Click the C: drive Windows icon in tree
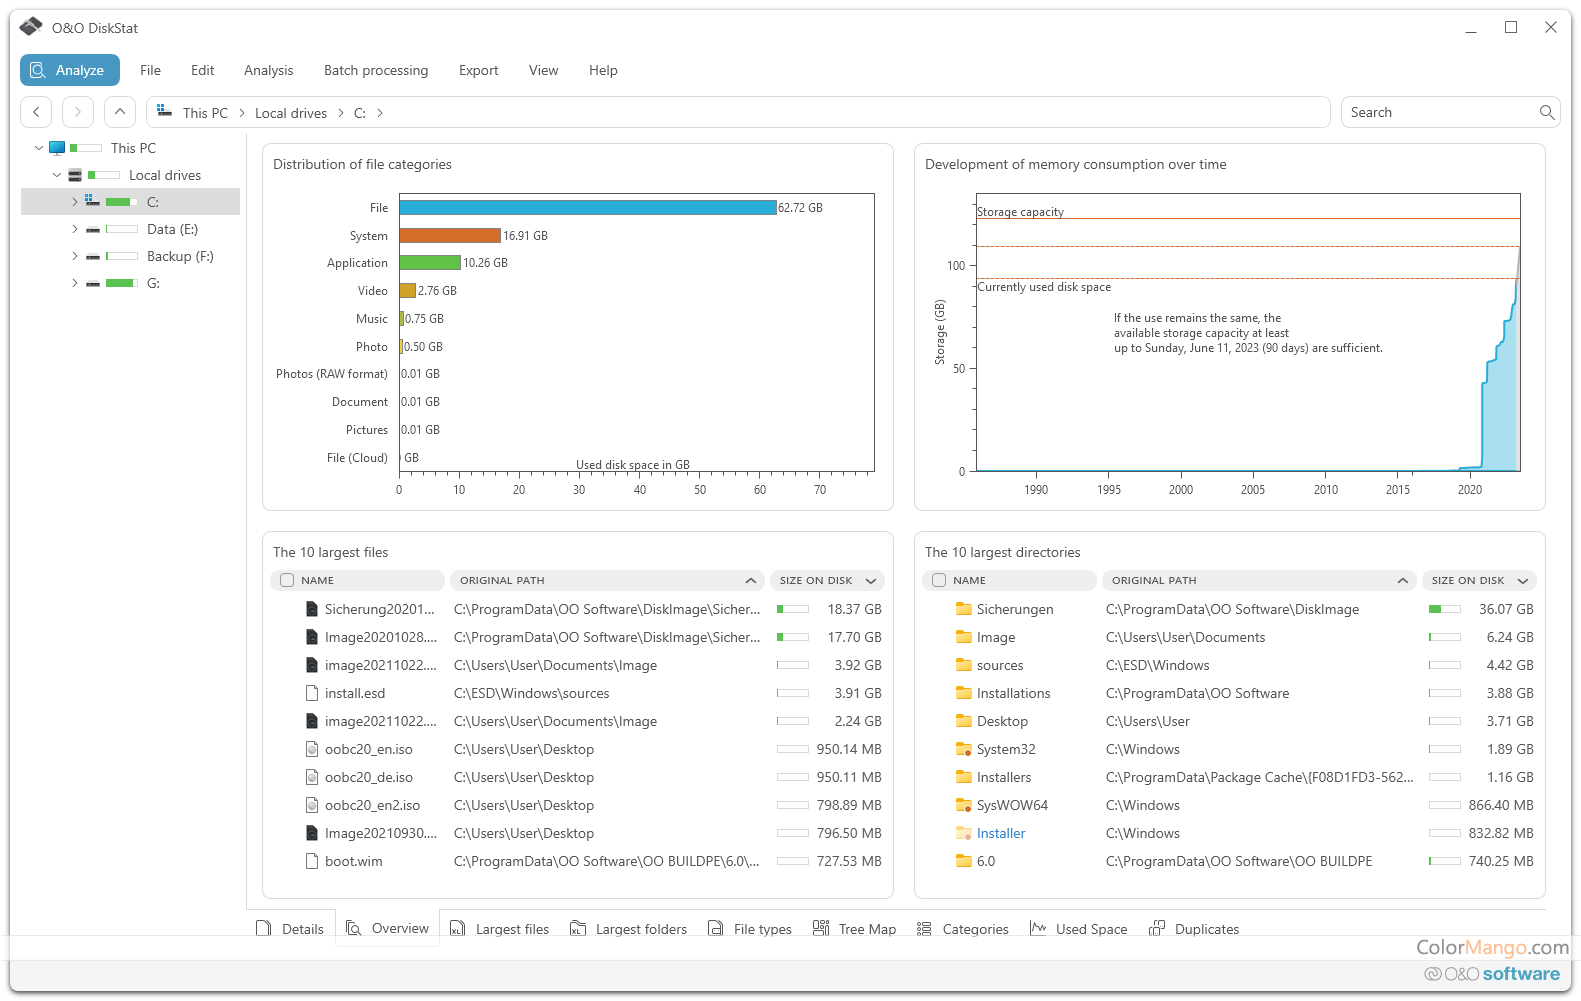 click(x=92, y=201)
